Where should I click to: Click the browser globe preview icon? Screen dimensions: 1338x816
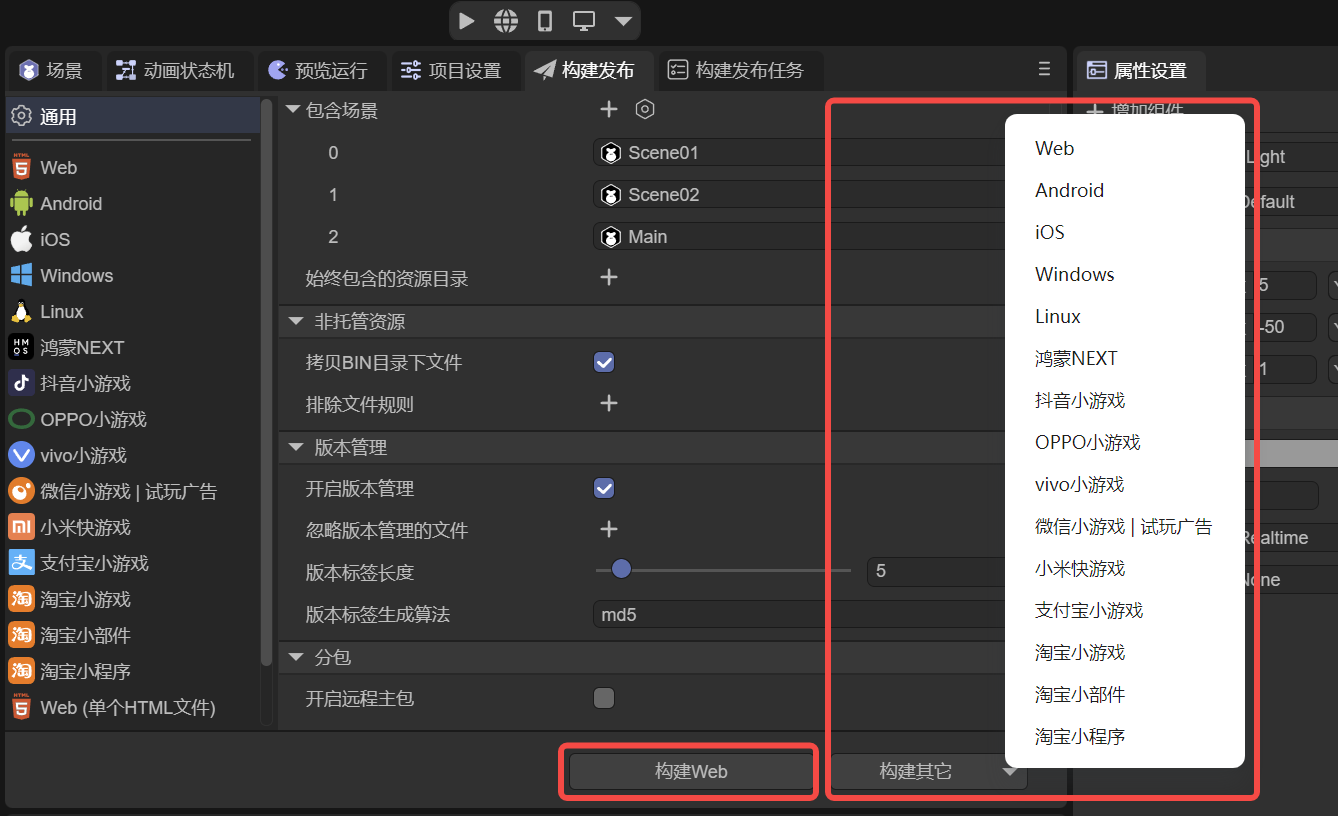pyautogui.click(x=506, y=21)
